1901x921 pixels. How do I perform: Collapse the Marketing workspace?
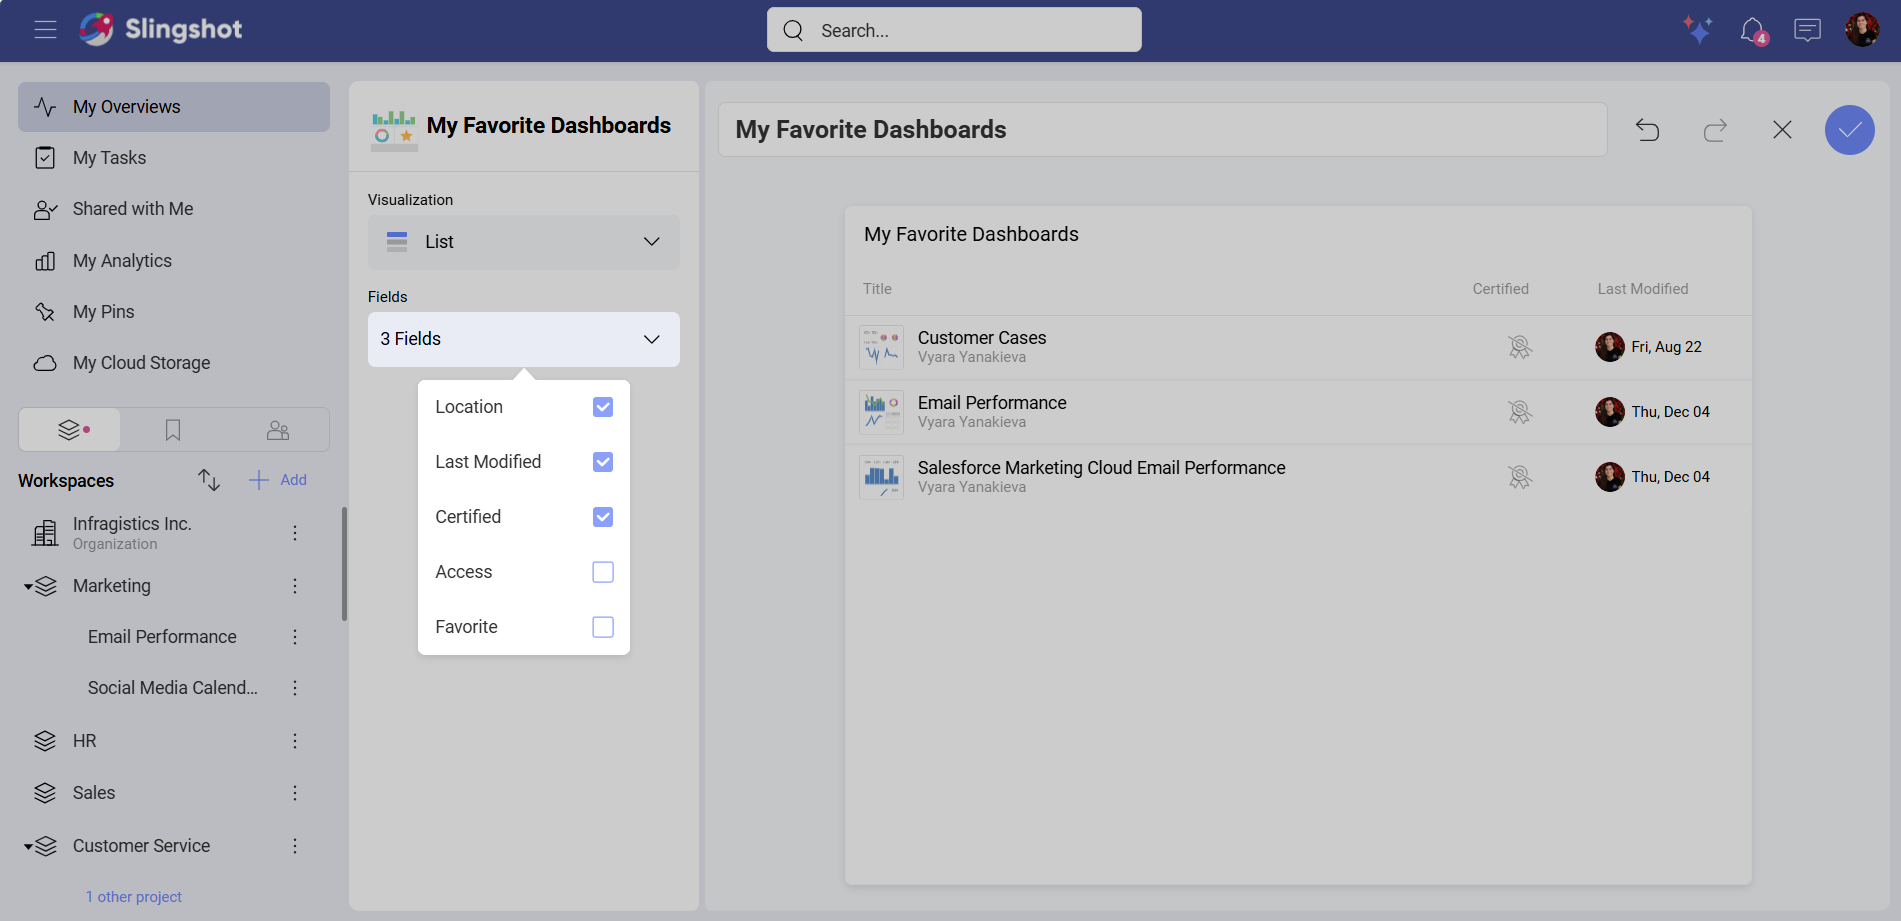27,585
